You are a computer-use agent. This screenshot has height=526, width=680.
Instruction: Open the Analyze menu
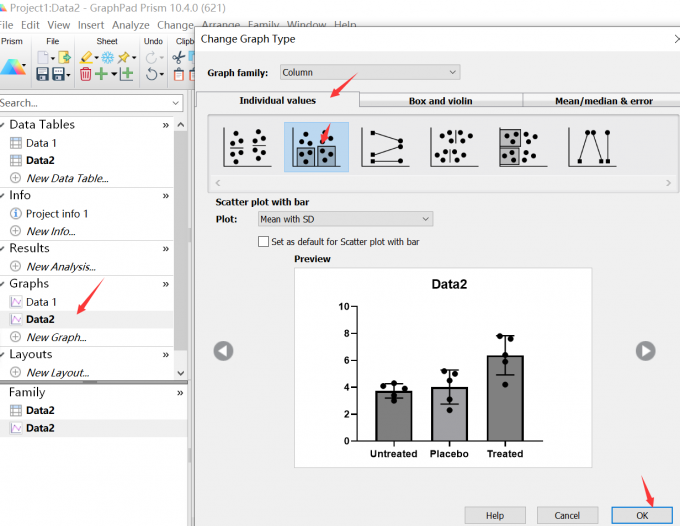point(131,25)
